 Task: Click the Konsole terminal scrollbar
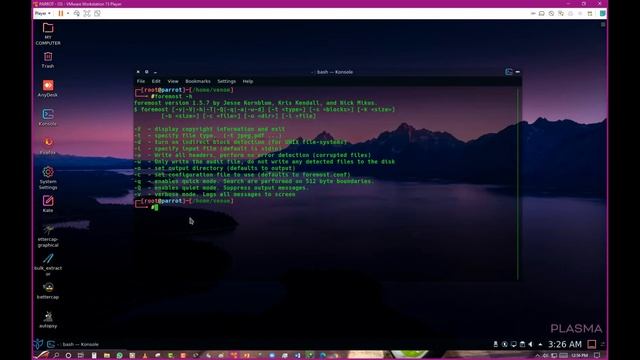coord(518,183)
